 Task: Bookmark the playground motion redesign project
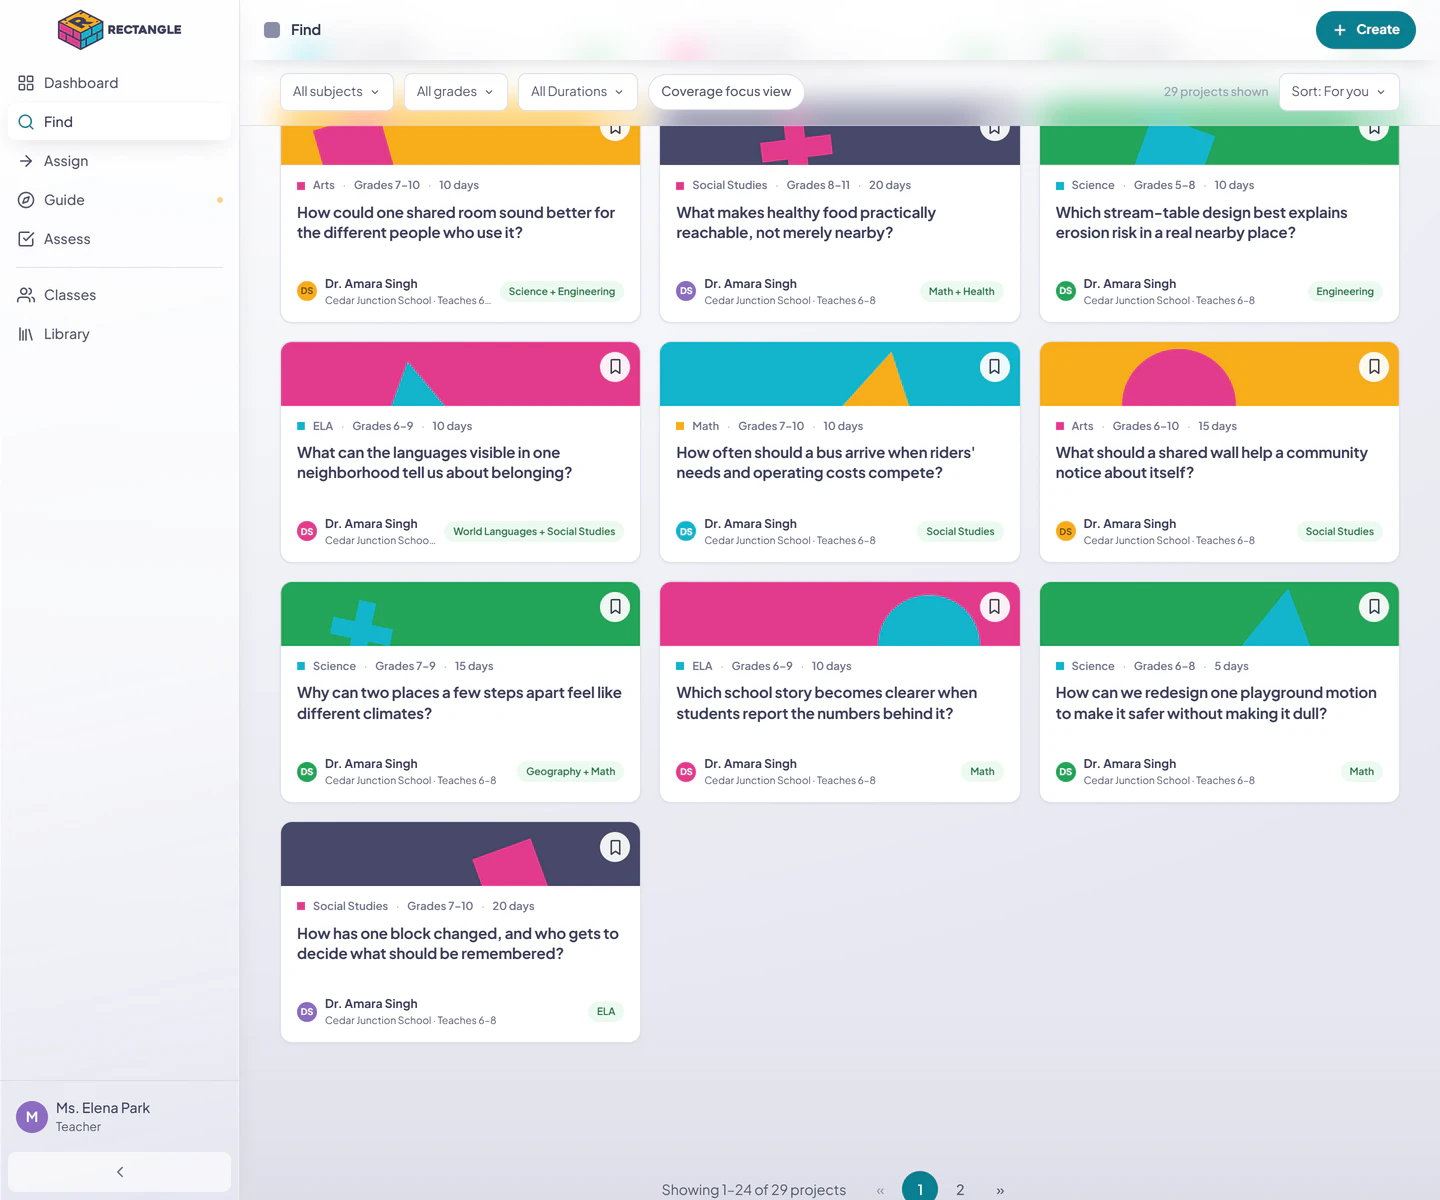point(1374,607)
